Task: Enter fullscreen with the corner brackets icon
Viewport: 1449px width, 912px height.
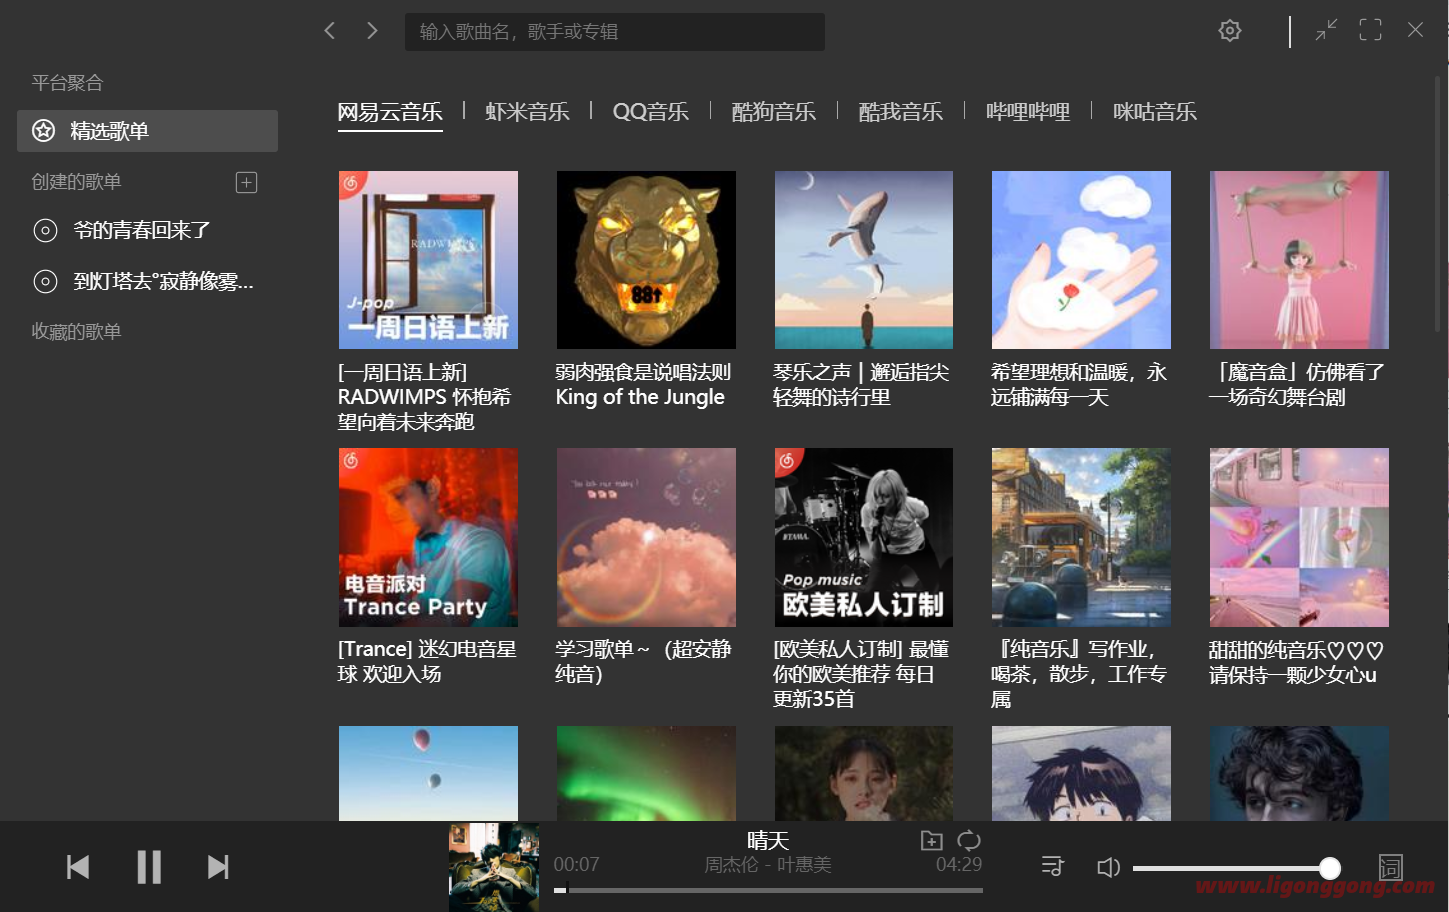Action: 1370,30
